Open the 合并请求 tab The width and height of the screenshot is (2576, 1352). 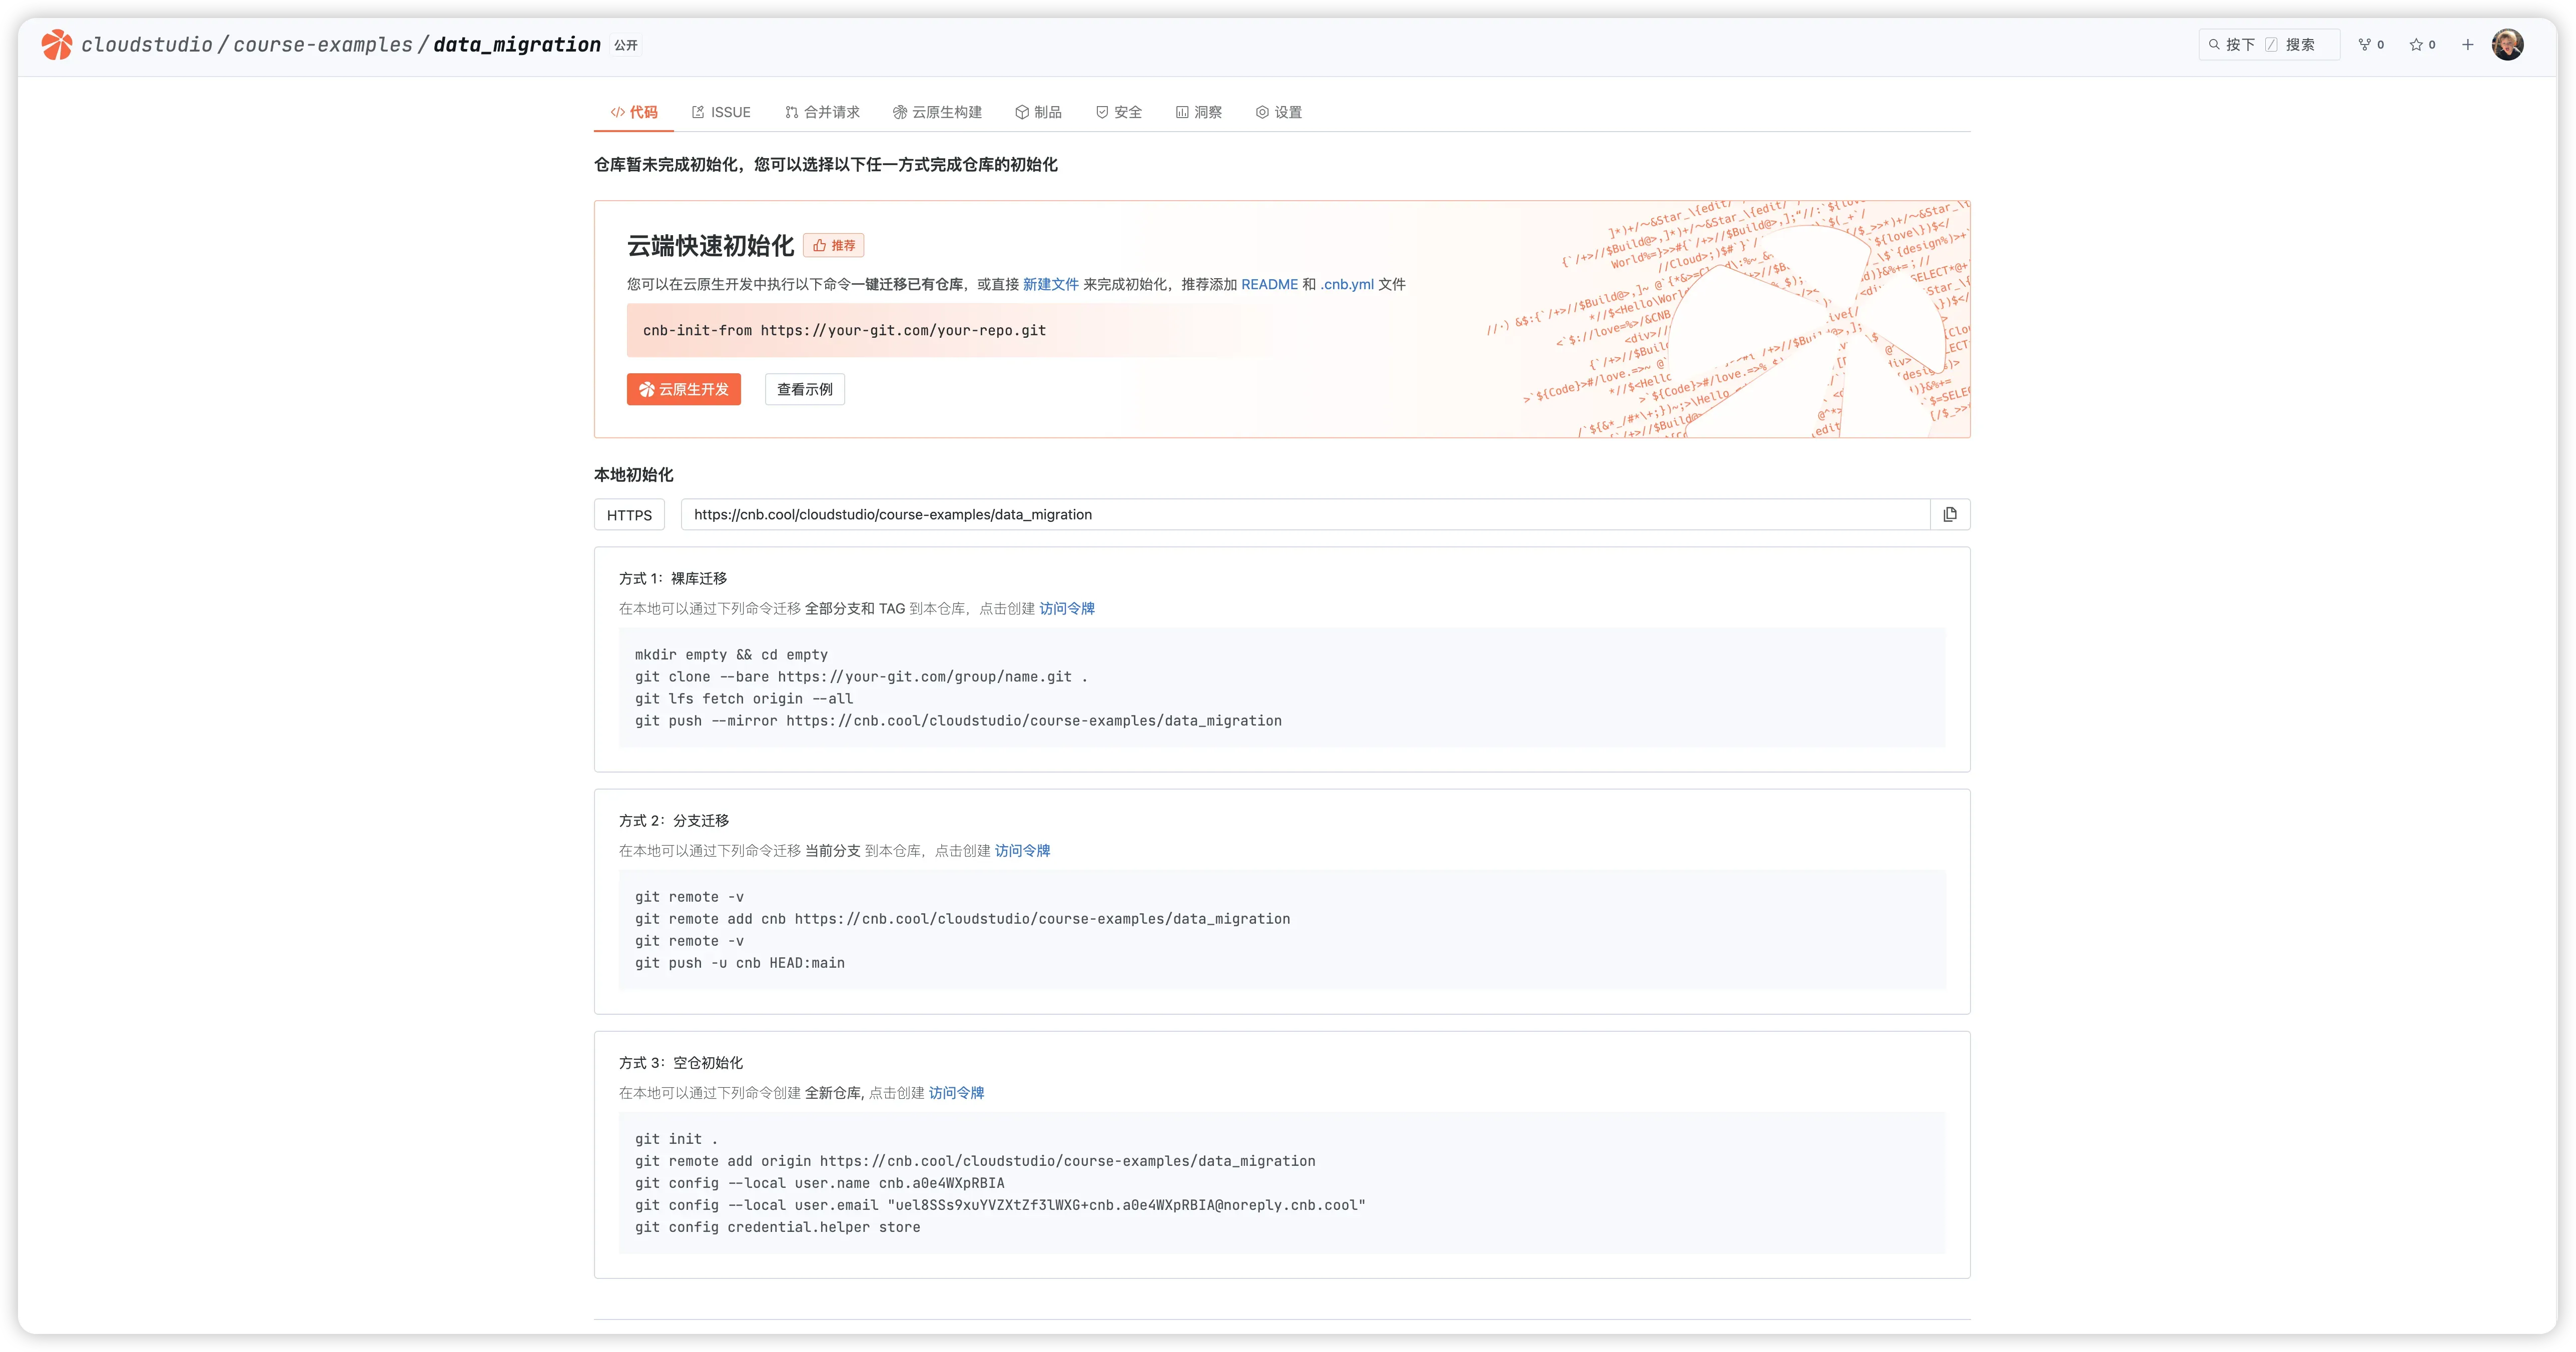[822, 112]
